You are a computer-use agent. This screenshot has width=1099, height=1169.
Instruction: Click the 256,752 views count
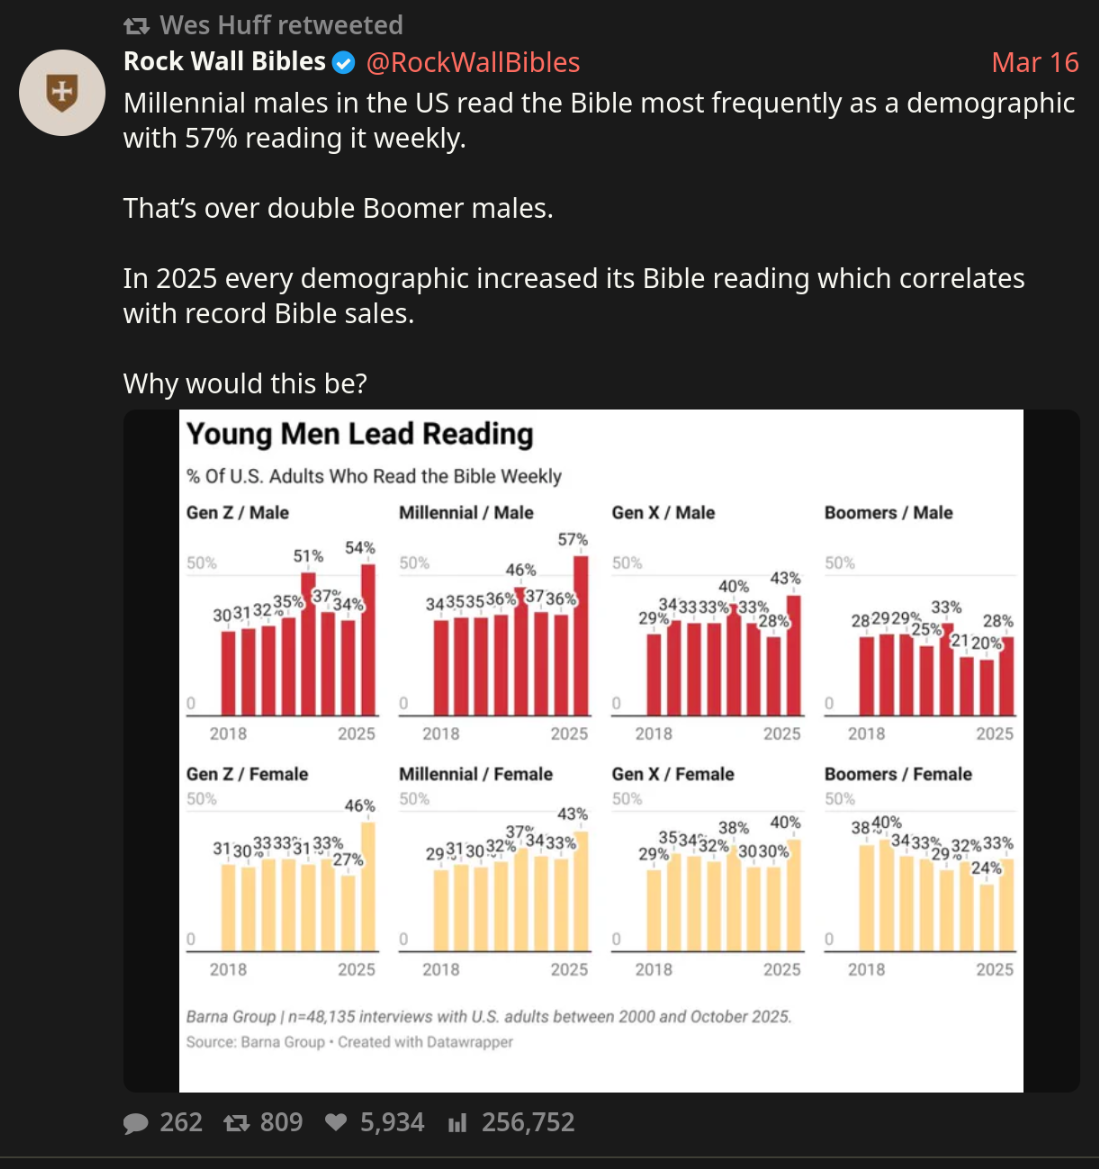tap(528, 1123)
